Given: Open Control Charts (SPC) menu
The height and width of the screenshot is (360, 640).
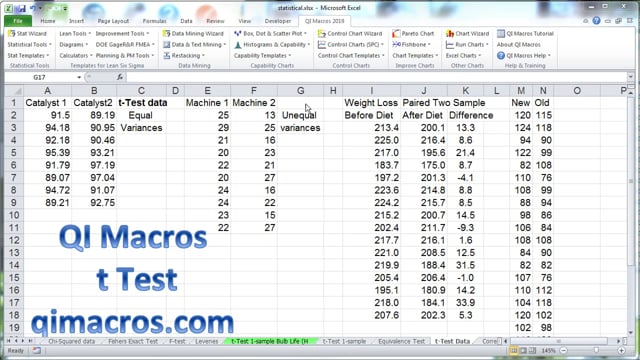Looking at the screenshot, I should (351, 44).
